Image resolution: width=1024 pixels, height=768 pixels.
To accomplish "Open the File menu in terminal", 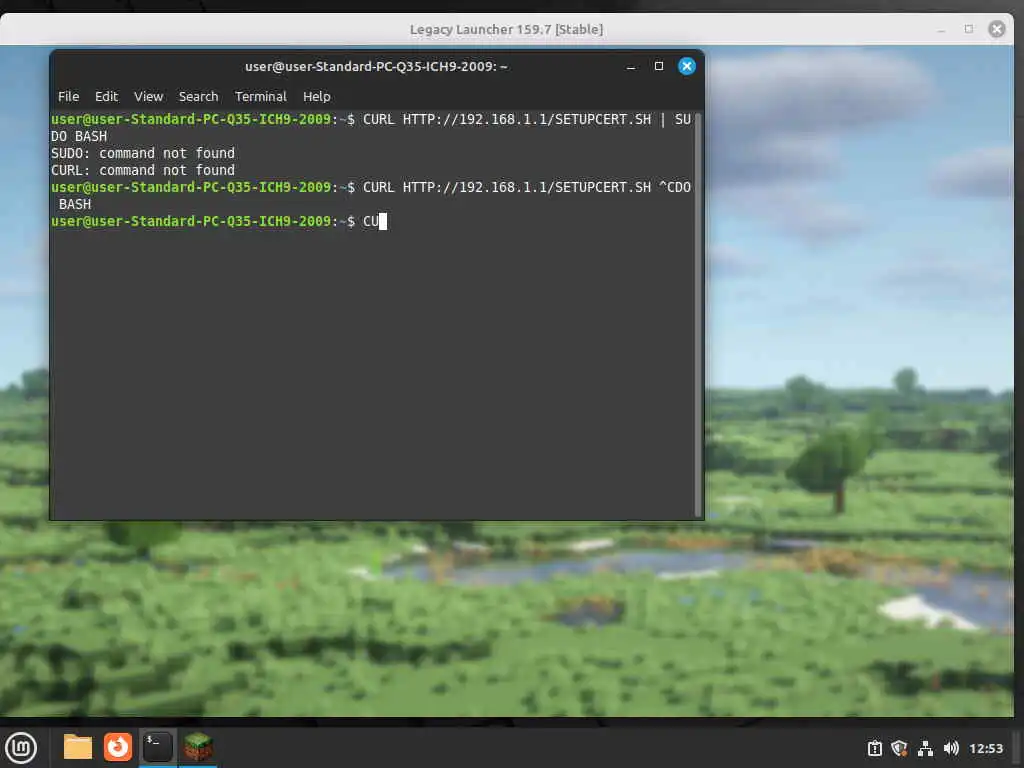I will (69, 97).
